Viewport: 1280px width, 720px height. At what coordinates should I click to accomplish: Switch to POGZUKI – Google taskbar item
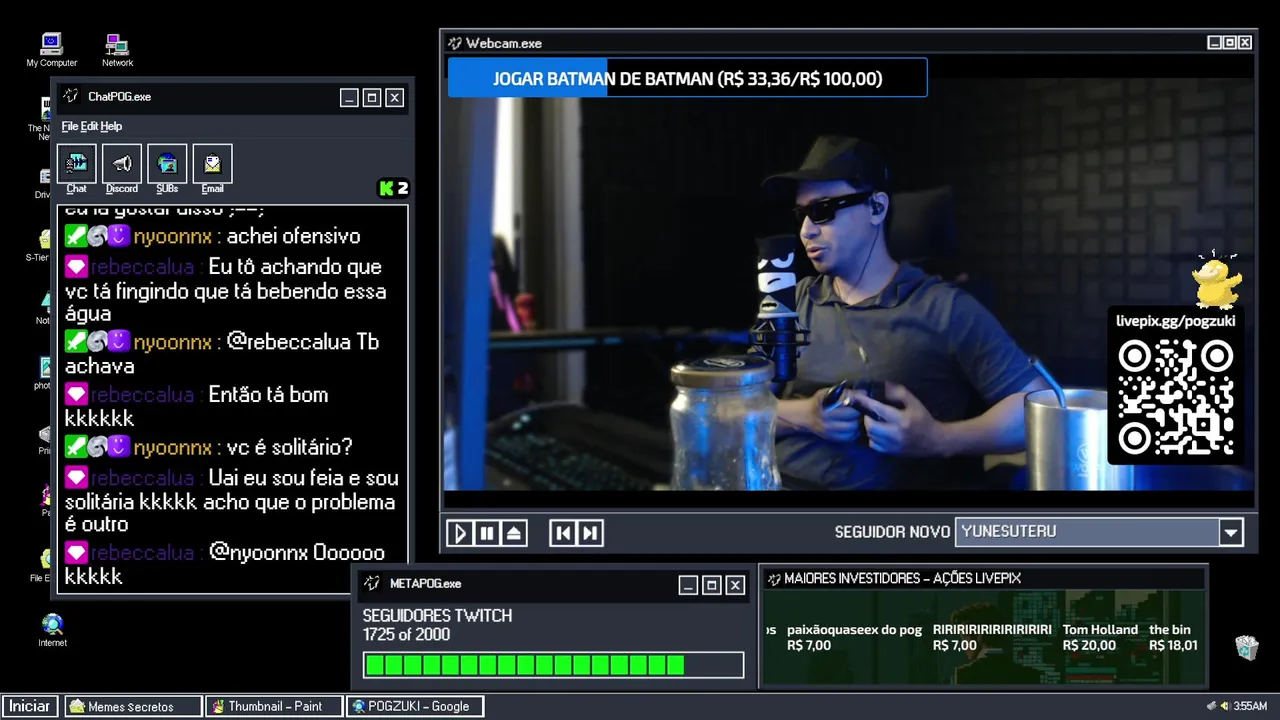(415, 706)
